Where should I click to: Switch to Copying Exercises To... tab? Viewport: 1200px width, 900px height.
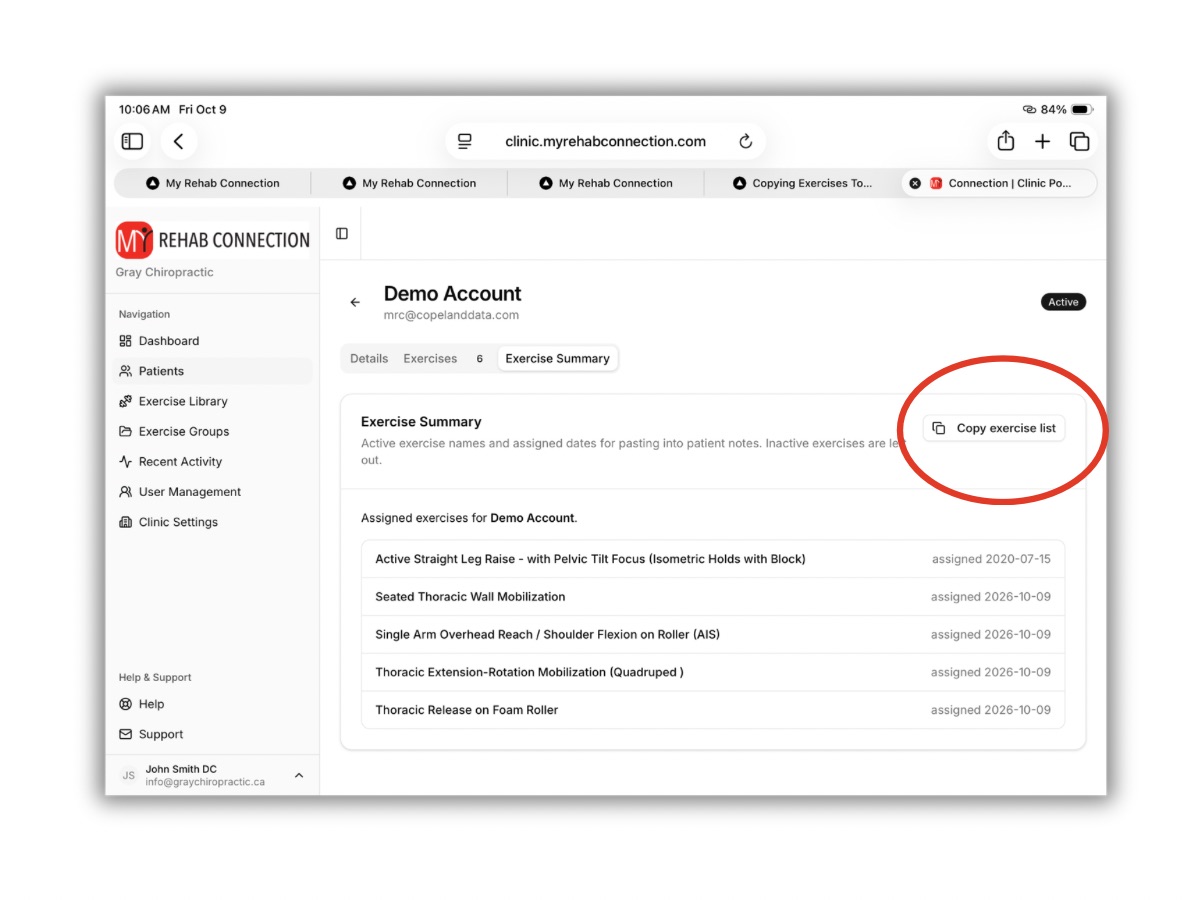(802, 183)
